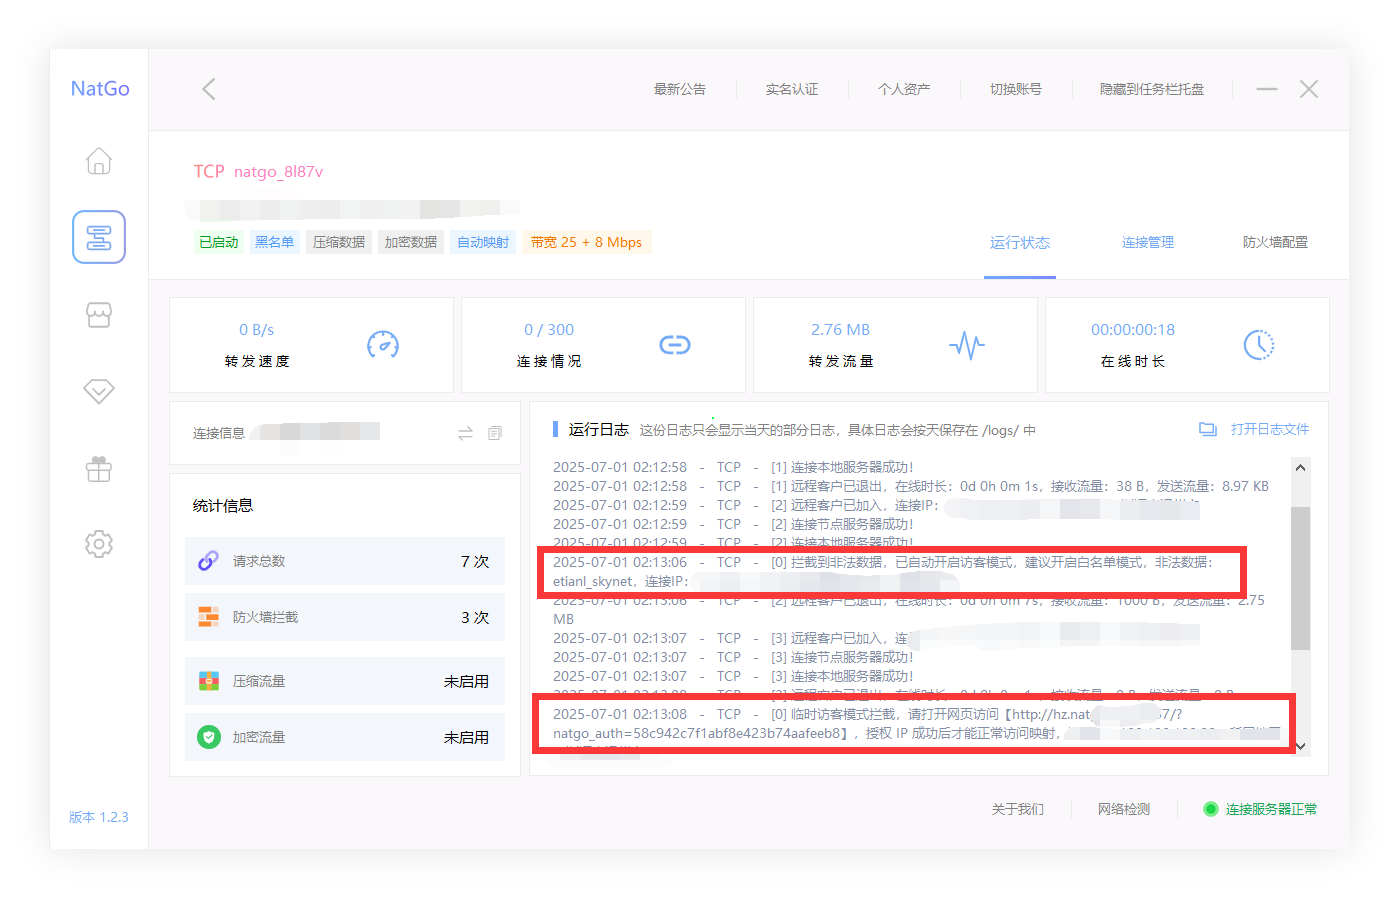The height and width of the screenshot is (900, 1400).
Task: Click the 压缩流量 未启用 row
Action: 345,681
